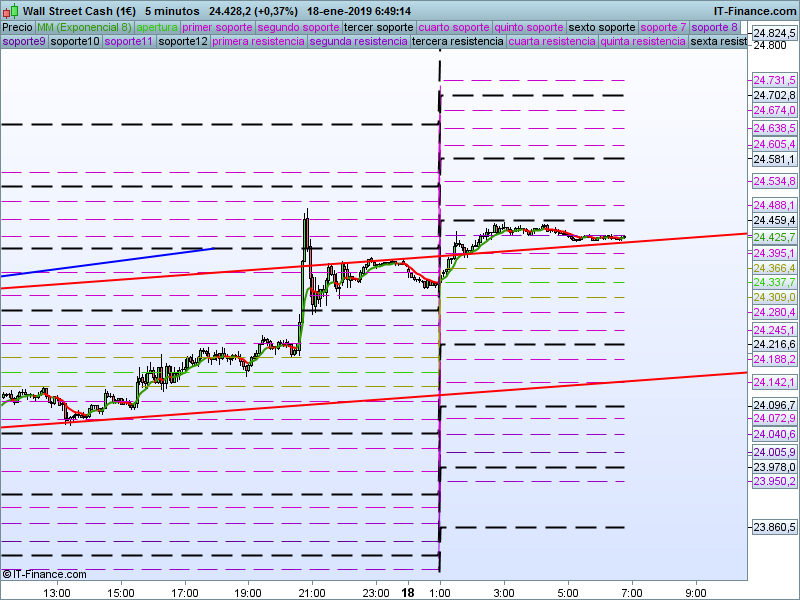Viewport: 800px width, 600px height.
Task: Click price label 24.824,5 on the axis
Action: click(x=774, y=34)
